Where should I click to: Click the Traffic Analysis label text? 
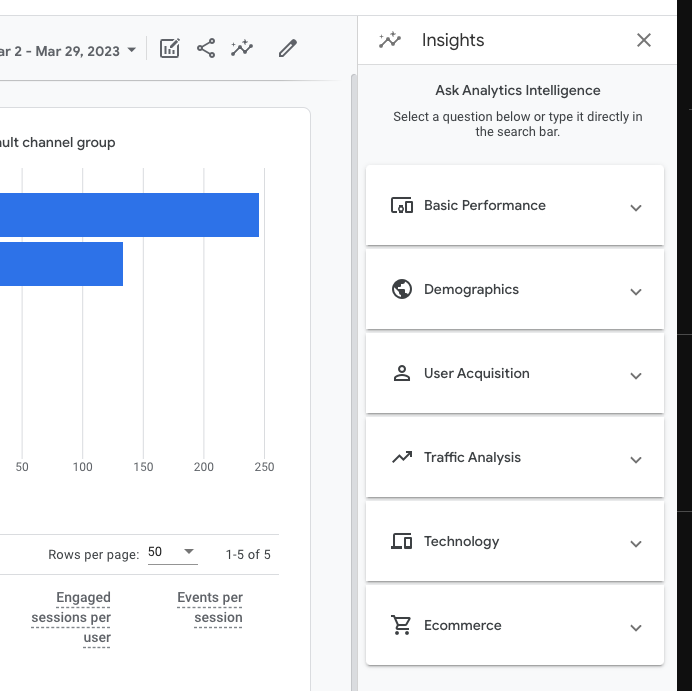coord(472,457)
